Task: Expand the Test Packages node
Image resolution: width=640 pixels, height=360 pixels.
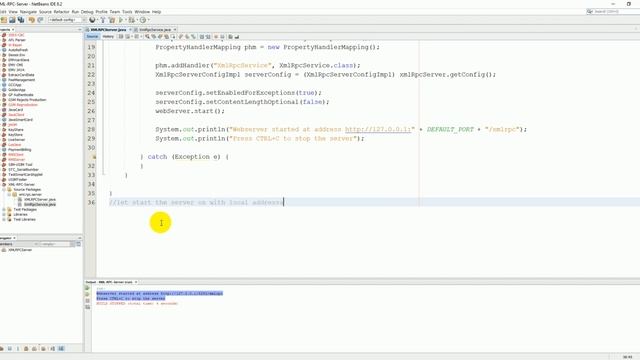Action: coord(4,209)
